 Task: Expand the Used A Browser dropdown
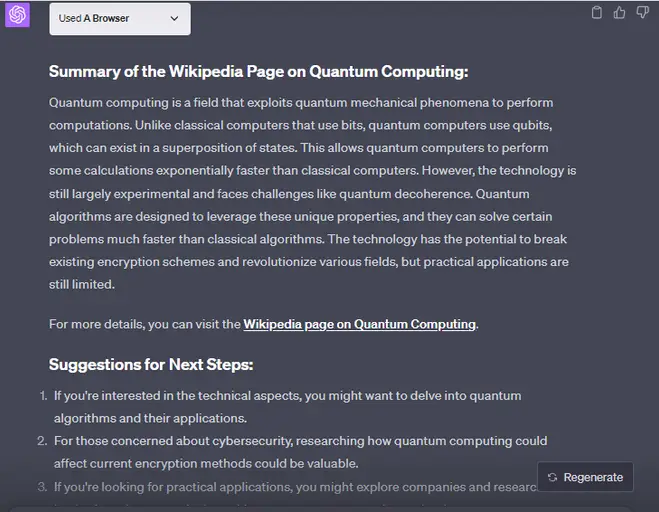coord(120,19)
